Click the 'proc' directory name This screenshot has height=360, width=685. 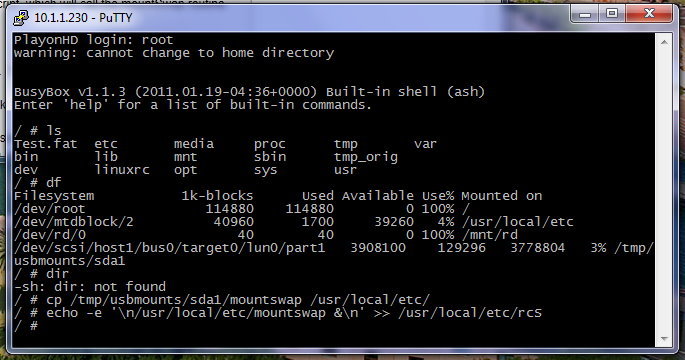(270, 144)
